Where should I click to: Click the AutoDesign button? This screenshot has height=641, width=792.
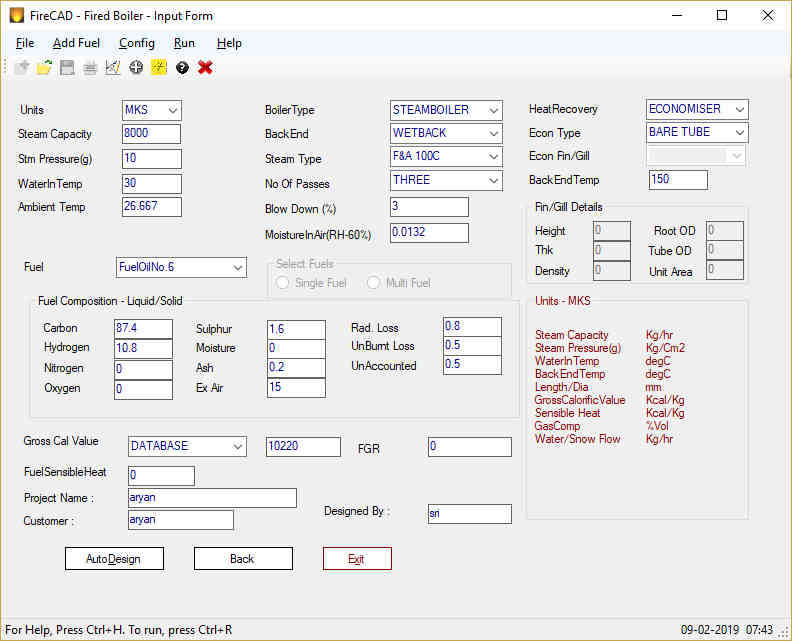point(114,559)
